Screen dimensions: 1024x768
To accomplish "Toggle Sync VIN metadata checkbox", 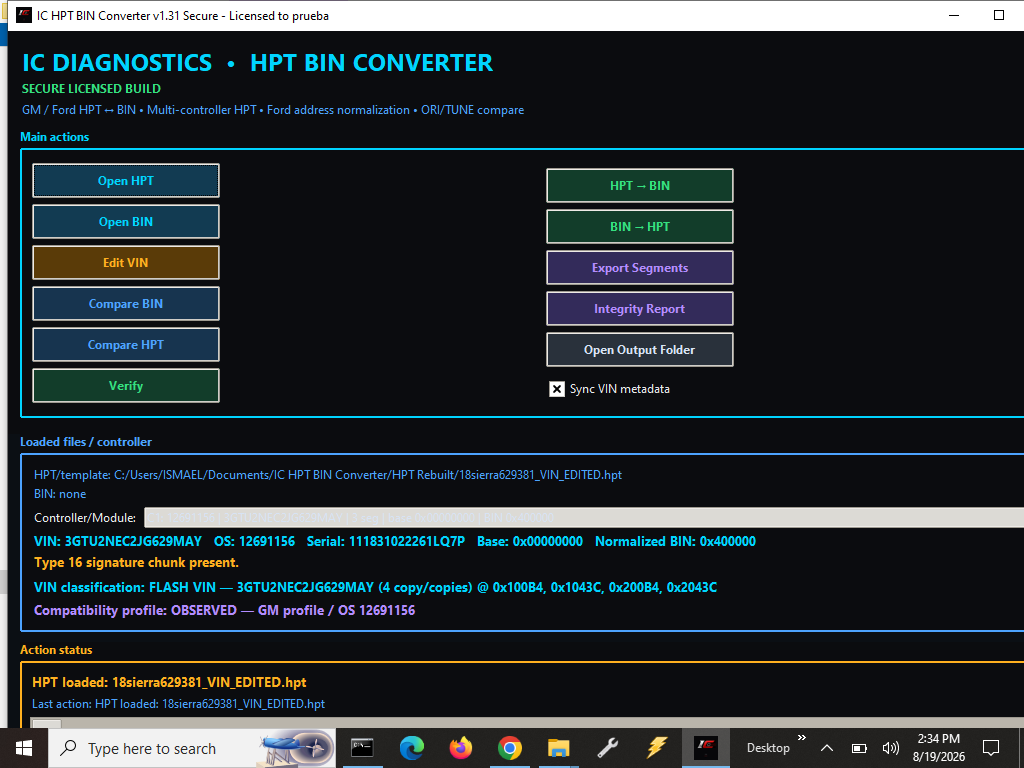I will click(x=556, y=389).
